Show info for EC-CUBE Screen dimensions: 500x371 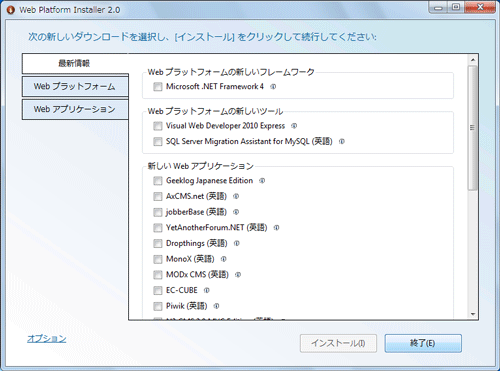click(x=207, y=290)
